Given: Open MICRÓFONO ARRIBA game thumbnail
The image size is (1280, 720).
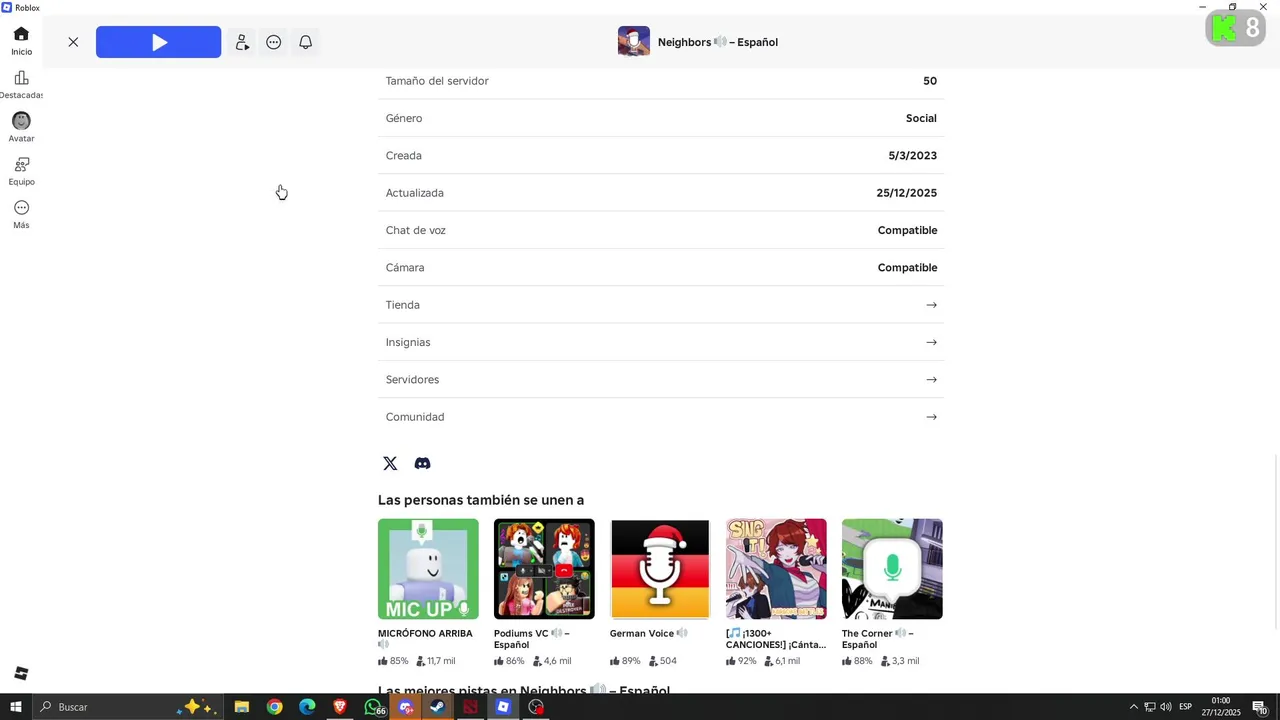Looking at the screenshot, I should (x=428, y=569).
